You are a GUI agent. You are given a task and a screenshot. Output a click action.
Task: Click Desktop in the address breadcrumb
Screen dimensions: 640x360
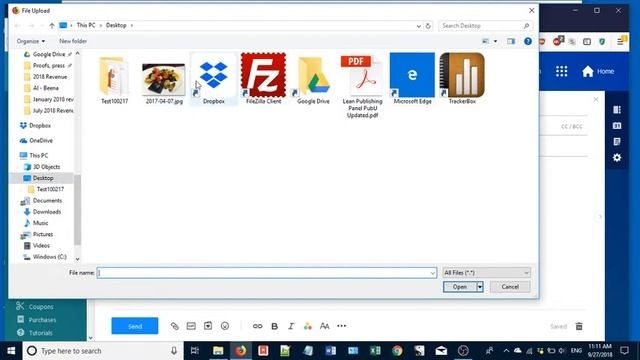tap(116, 25)
